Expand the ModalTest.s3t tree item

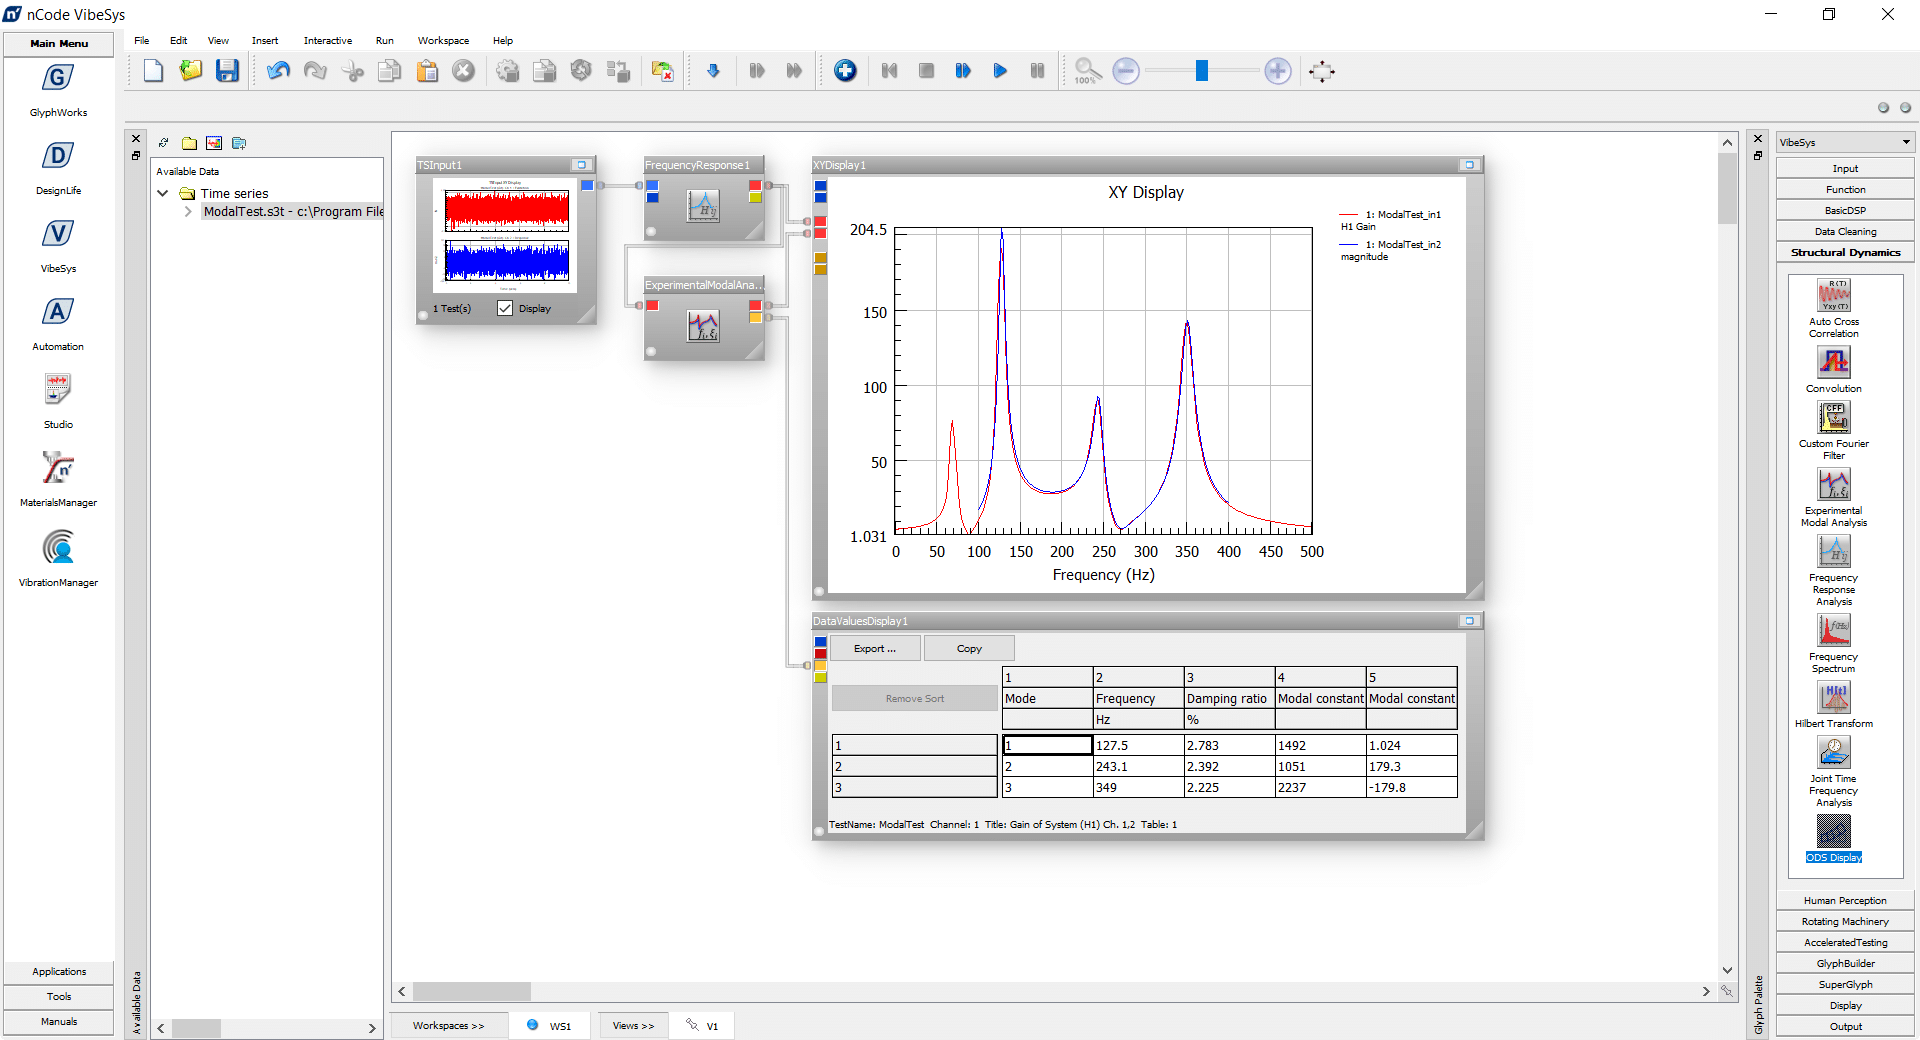188,212
